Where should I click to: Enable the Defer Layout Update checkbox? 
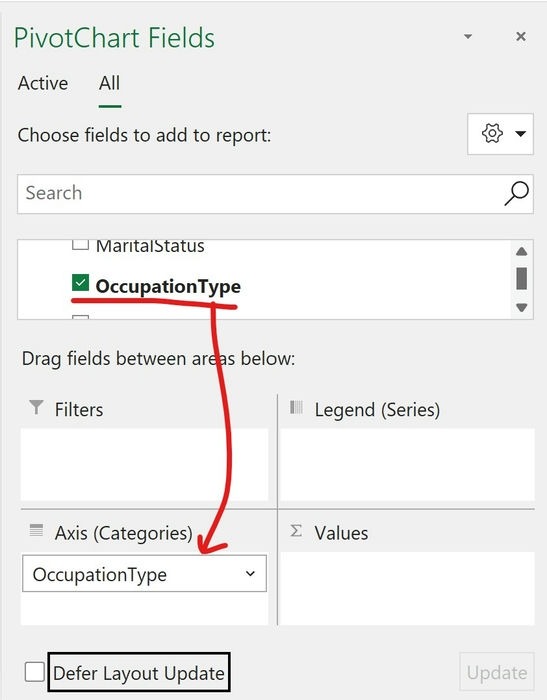[x=34, y=672]
